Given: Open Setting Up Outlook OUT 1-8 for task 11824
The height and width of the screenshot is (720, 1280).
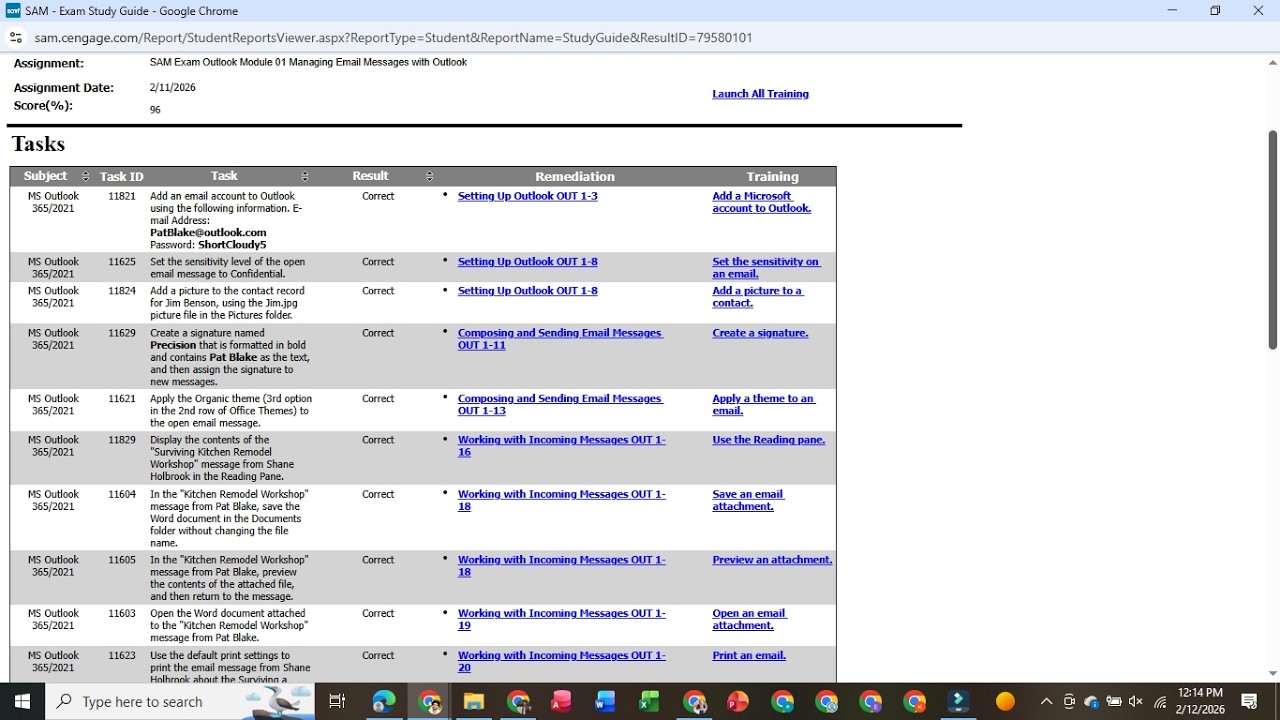Looking at the screenshot, I should [527, 291].
